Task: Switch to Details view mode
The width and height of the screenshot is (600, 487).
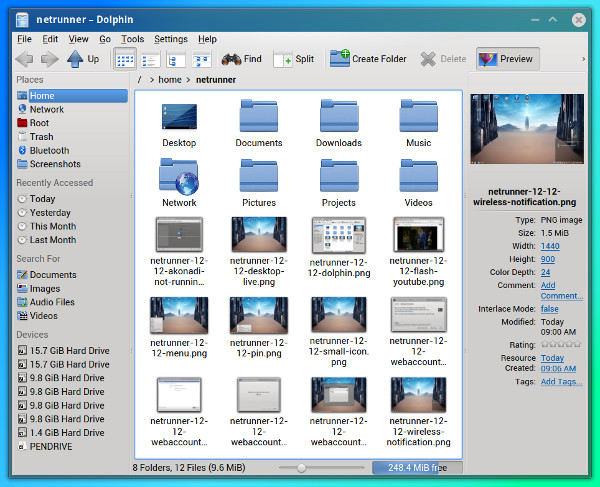Action: tap(176, 59)
